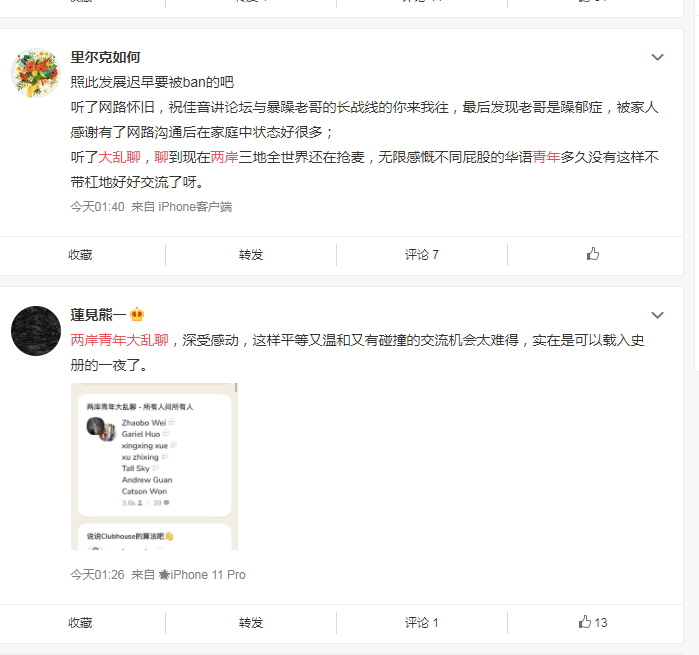Click 转发 under 里尔克如何's post
Viewport: 699px width, 655px height.
251,255
